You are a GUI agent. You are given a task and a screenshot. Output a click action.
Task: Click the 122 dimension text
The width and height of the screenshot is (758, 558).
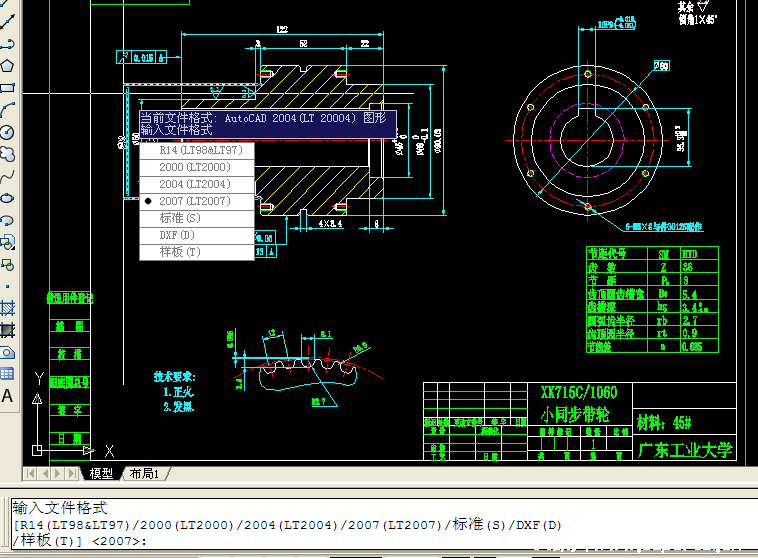[x=282, y=29]
